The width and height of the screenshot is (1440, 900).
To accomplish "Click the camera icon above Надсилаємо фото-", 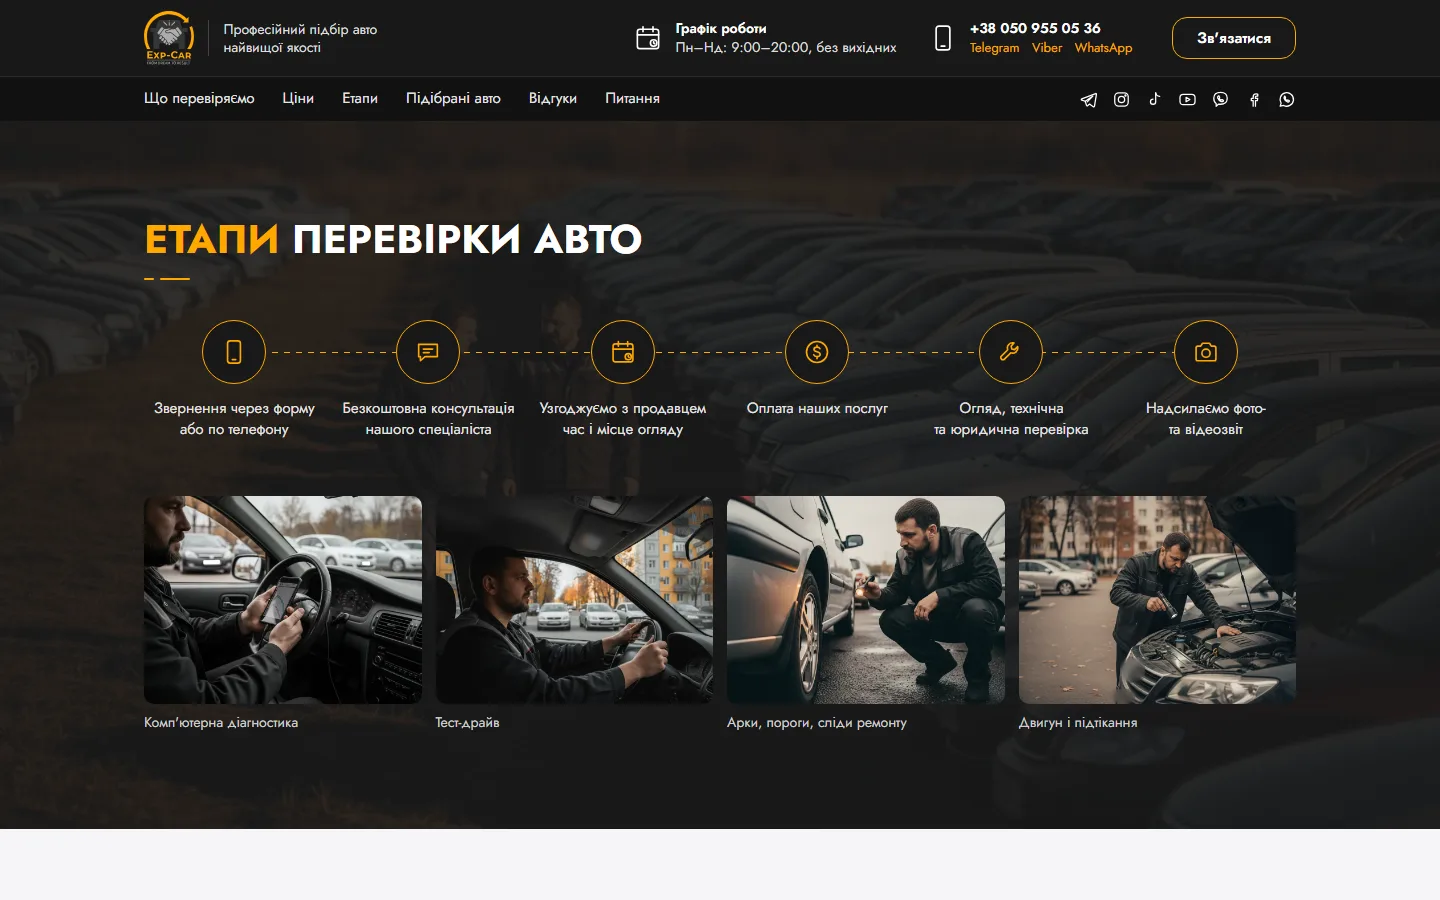I will (x=1206, y=352).
